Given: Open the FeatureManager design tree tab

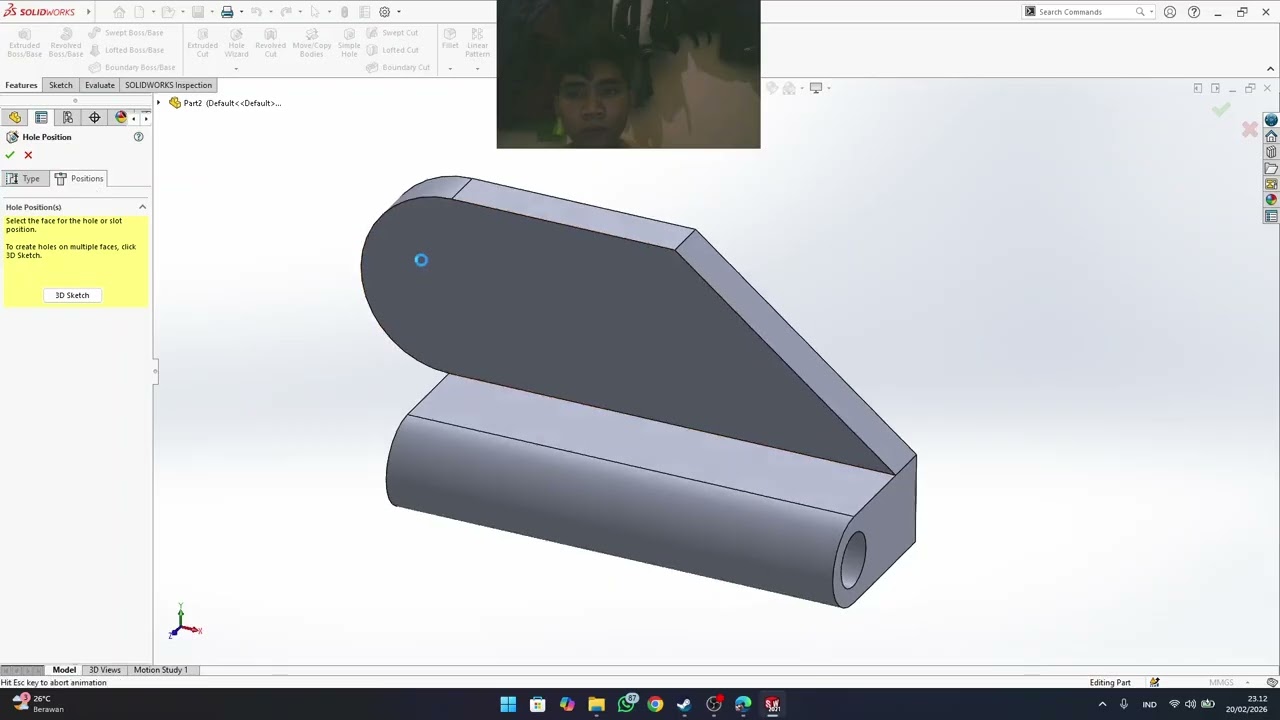Looking at the screenshot, I should click(x=15, y=118).
